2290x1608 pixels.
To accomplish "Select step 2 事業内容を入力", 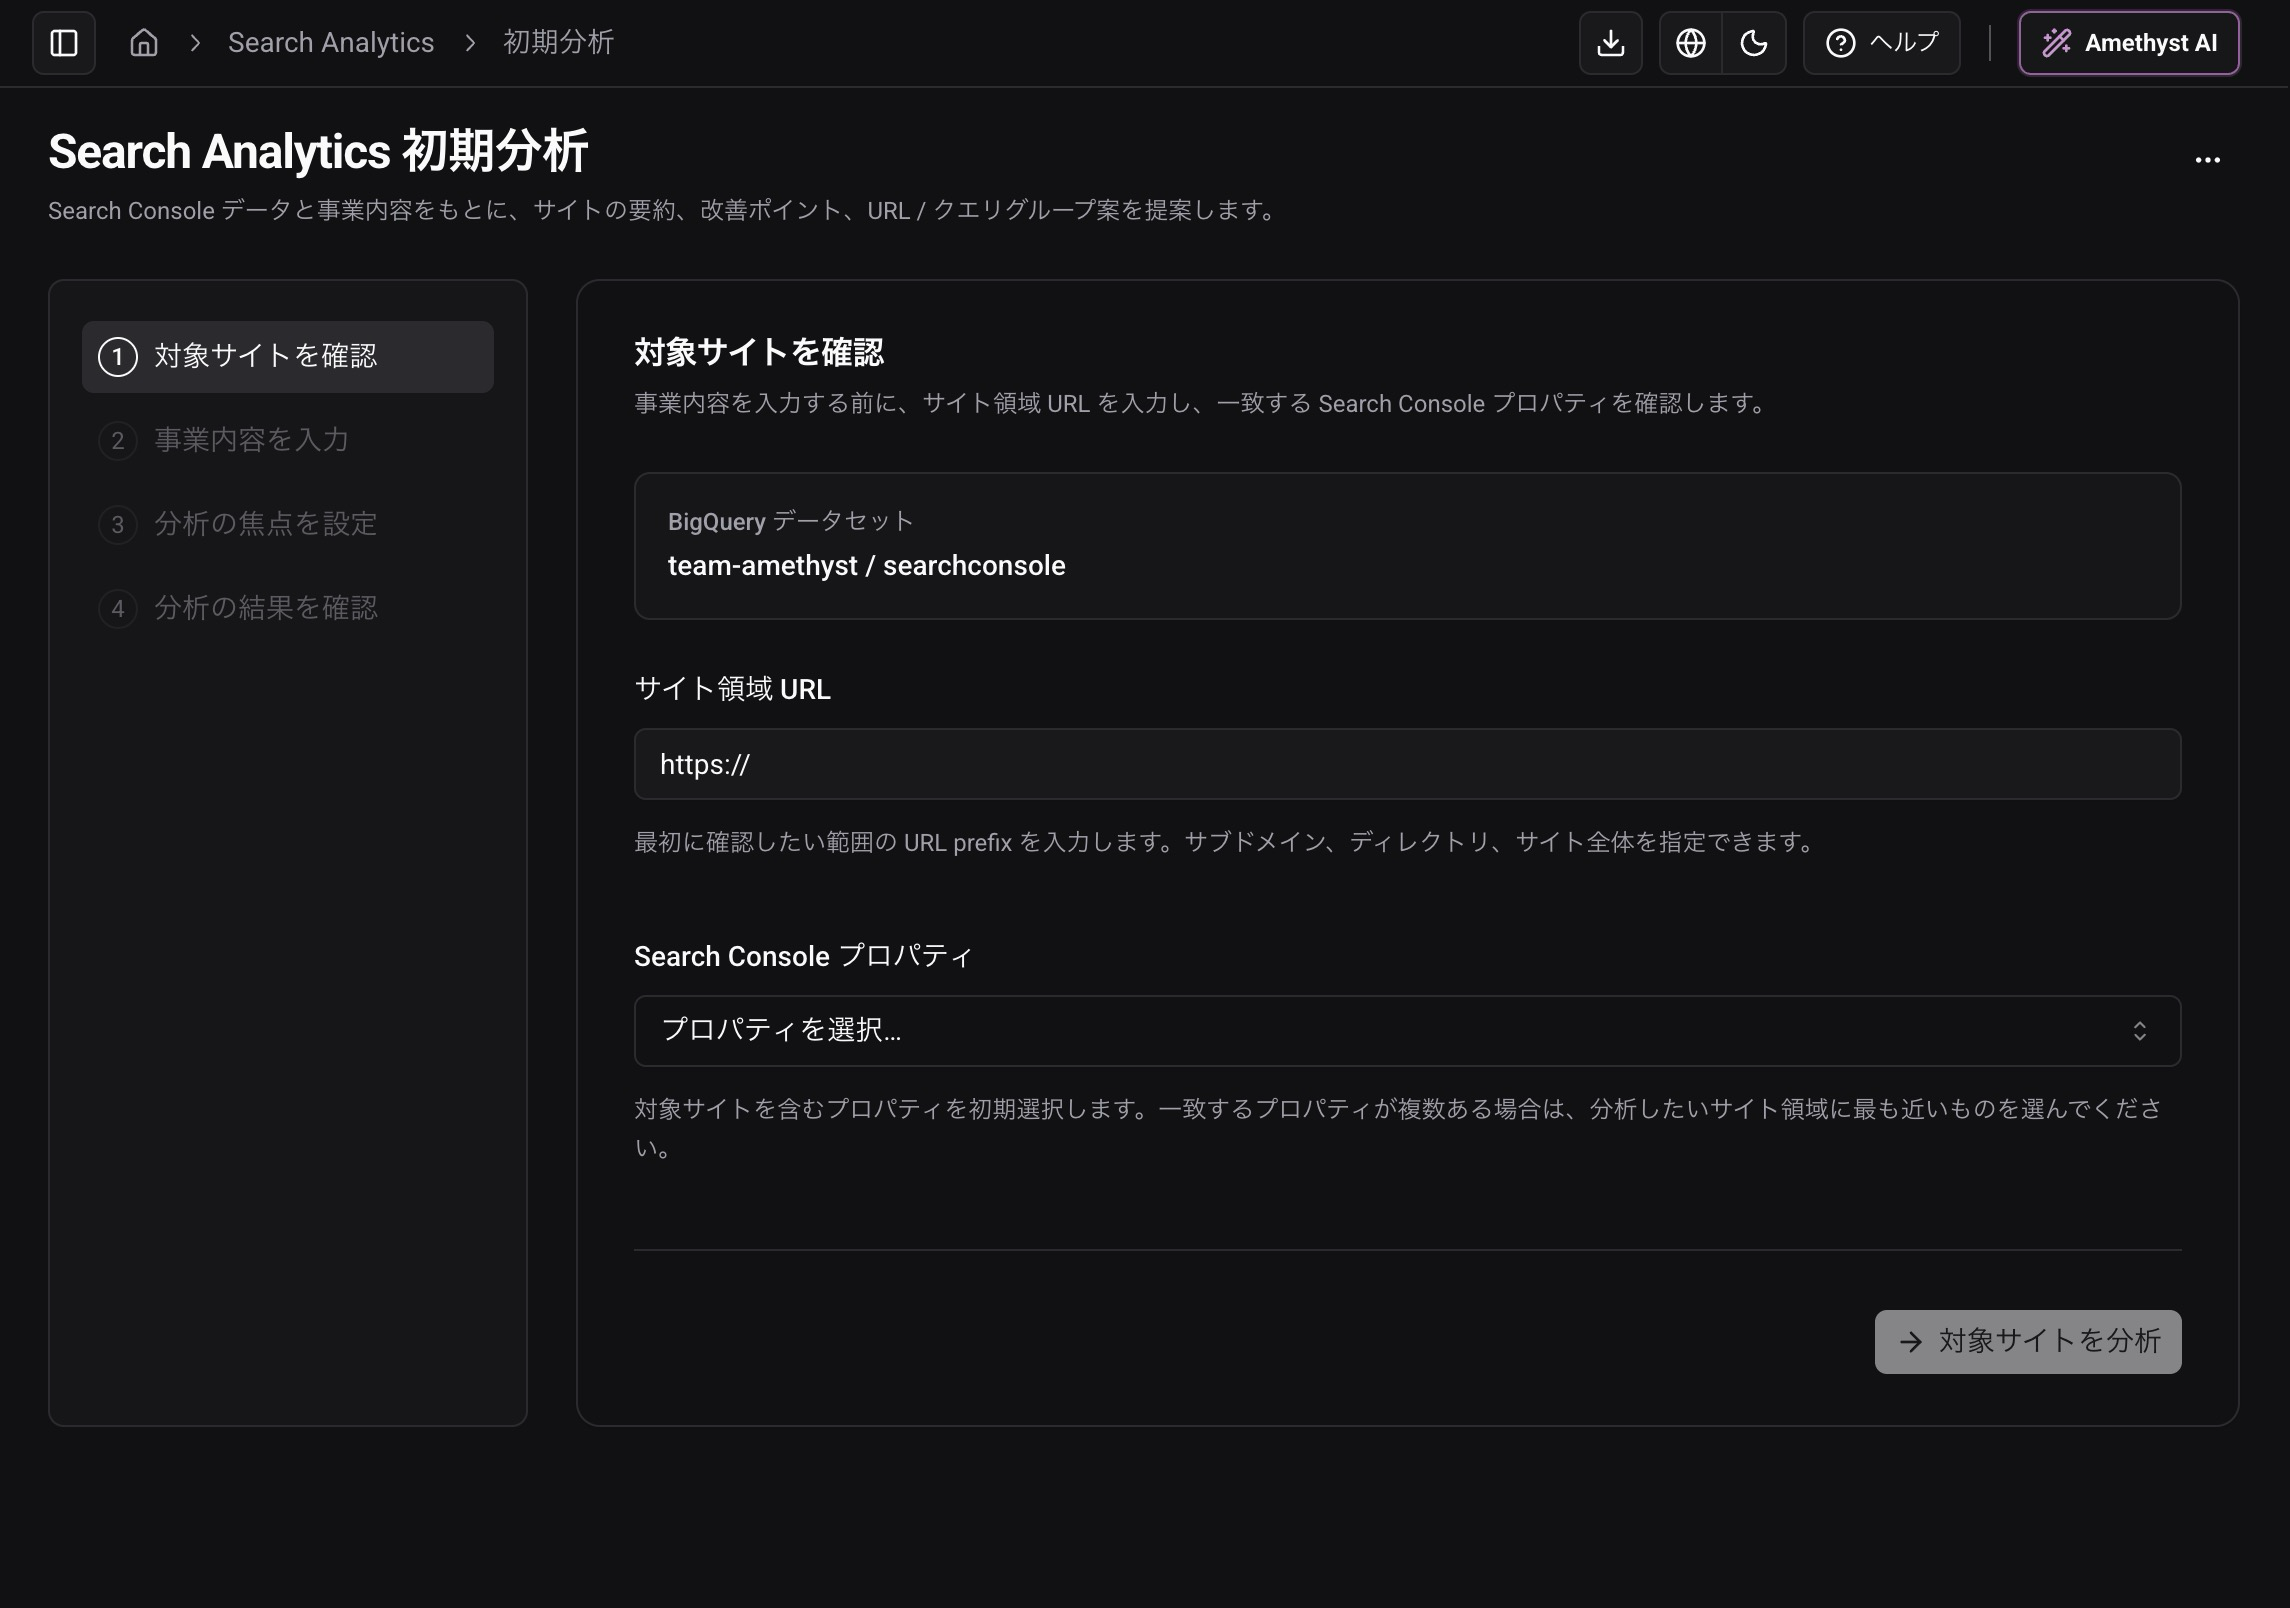I will pyautogui.click(x=288, y=441).
